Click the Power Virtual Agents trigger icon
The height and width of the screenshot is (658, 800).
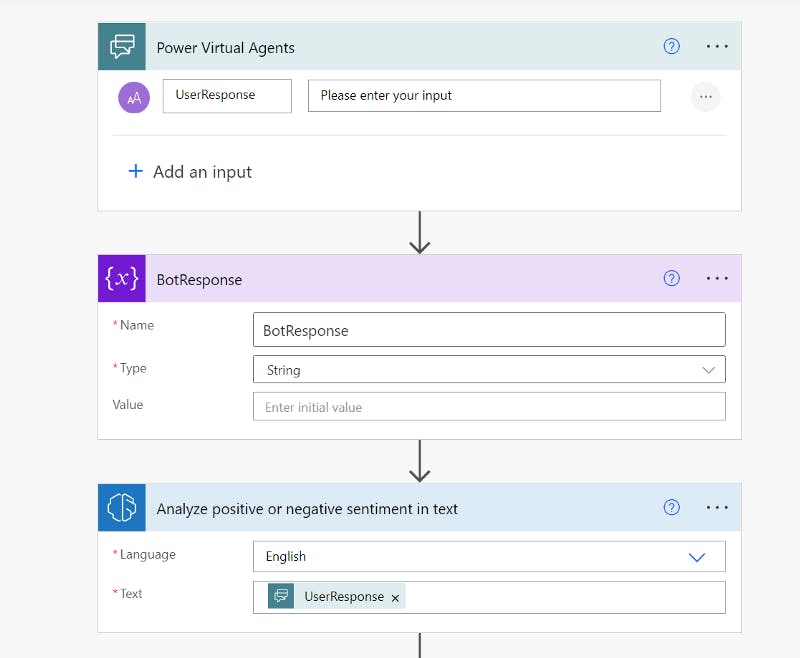122,46
